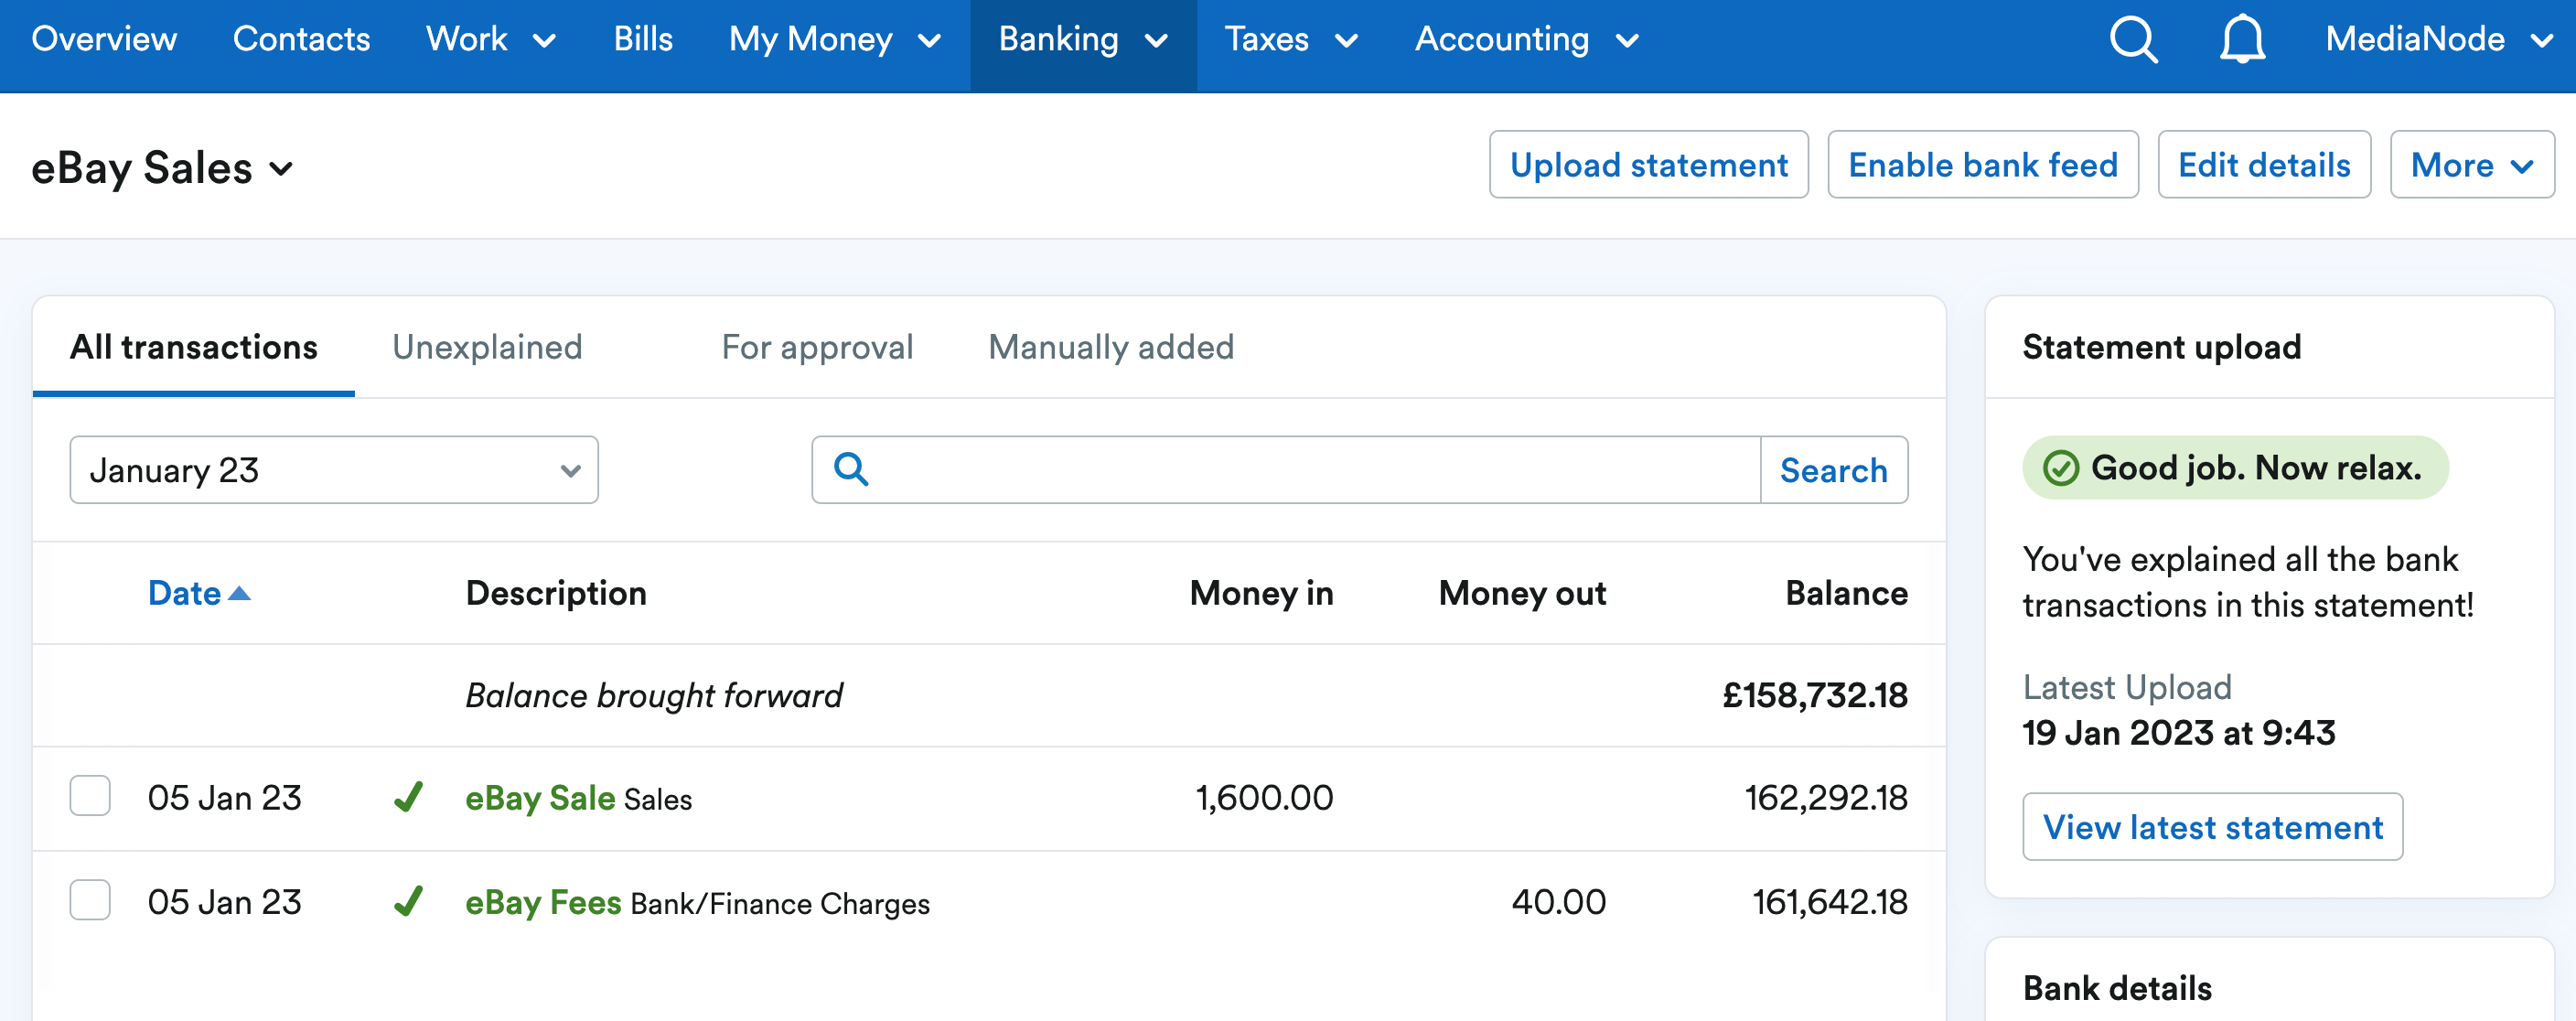Open the global search magnifier

2133,40
